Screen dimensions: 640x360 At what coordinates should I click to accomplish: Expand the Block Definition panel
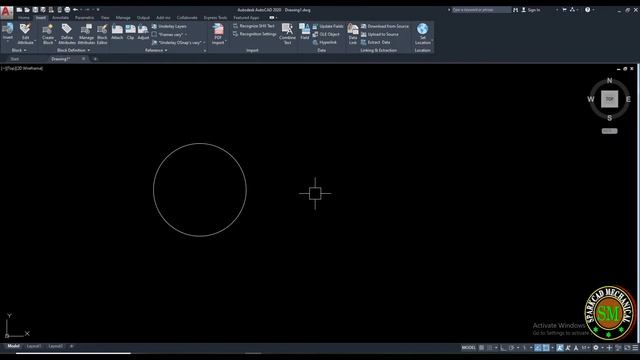coord(73,50)
